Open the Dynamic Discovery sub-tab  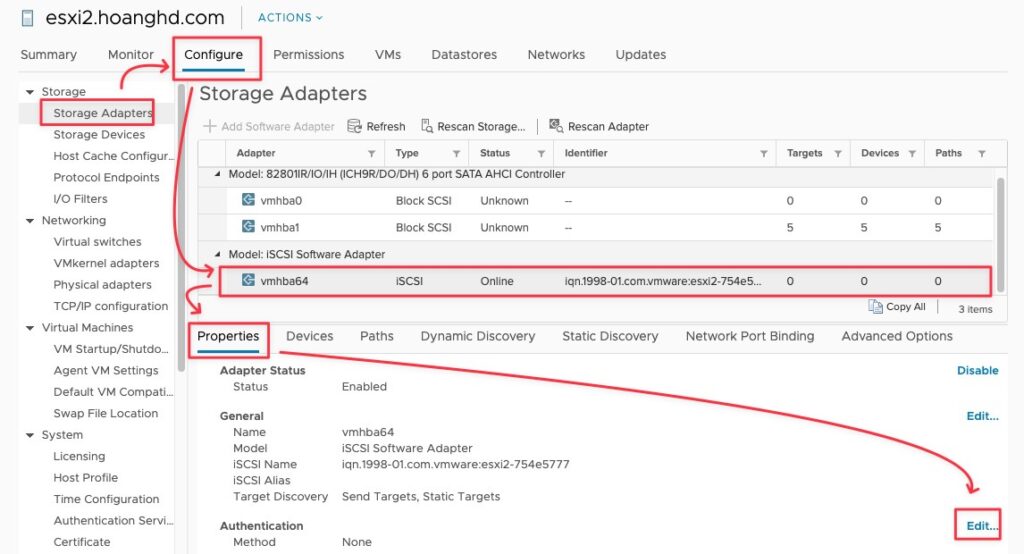tap(478, 336)
